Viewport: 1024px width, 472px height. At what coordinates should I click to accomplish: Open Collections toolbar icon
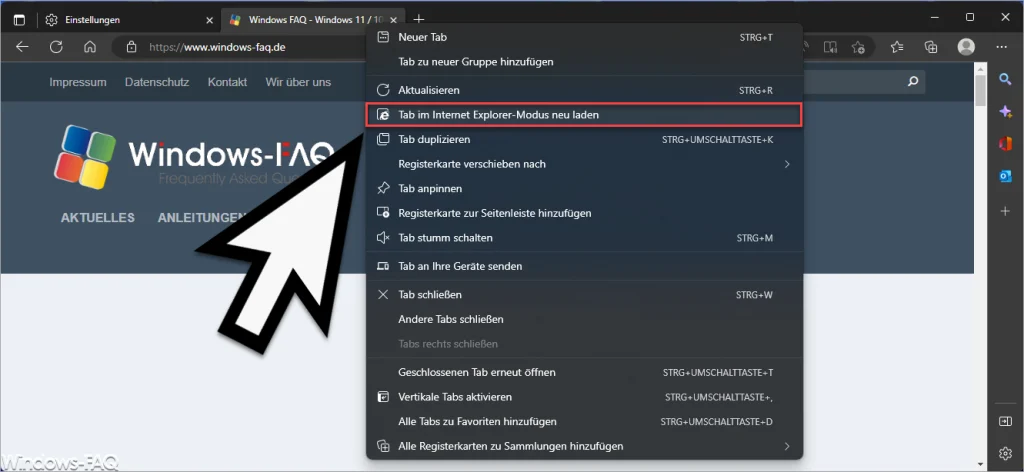931,47
